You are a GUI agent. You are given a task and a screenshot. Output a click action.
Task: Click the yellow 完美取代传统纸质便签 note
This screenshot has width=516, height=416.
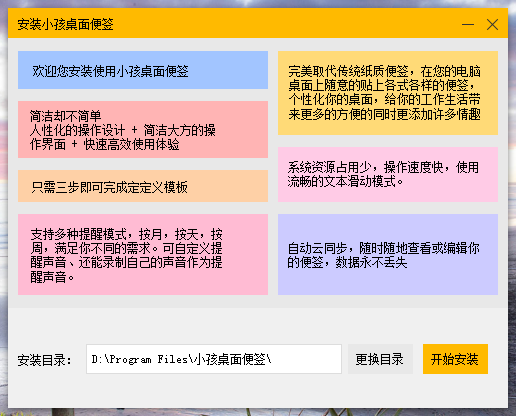pyautogui.click(x=388, y=93)
